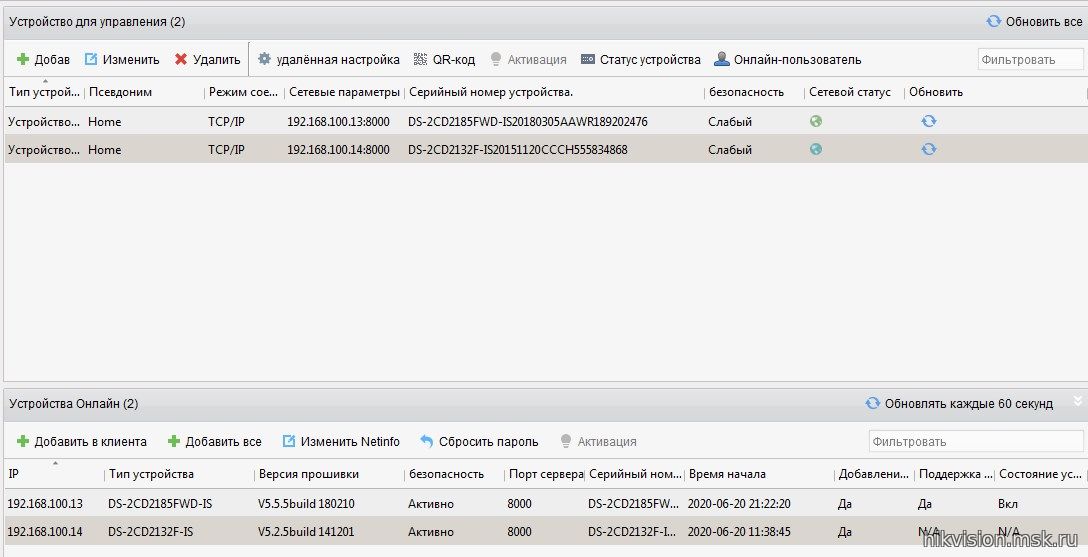Sort by Порт сервера column header
Screen dimensions: 1088x557
(x=546, y=474)
